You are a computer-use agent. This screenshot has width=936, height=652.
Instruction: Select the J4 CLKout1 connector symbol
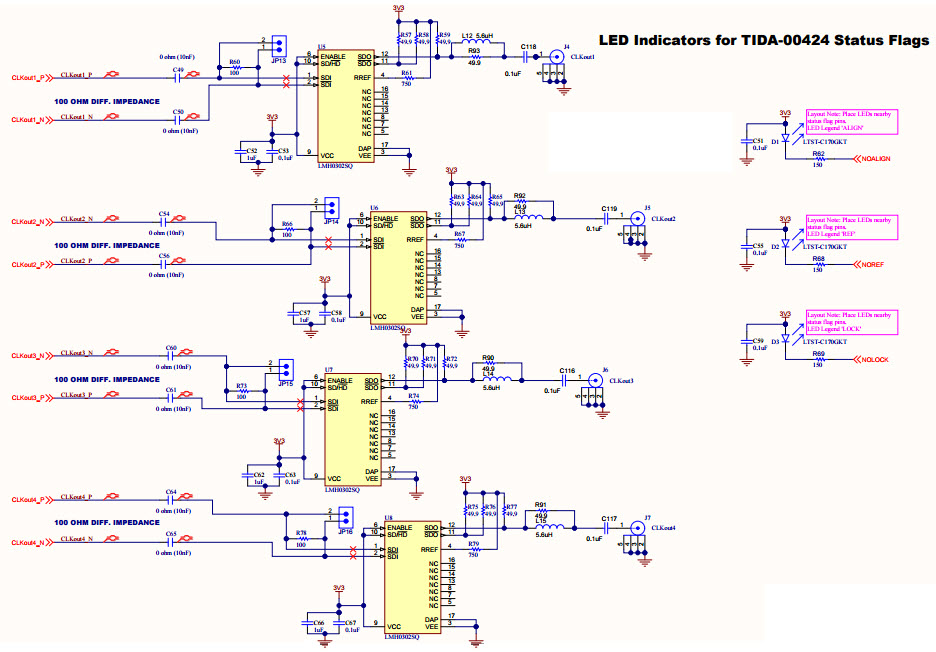click(555, 58)
